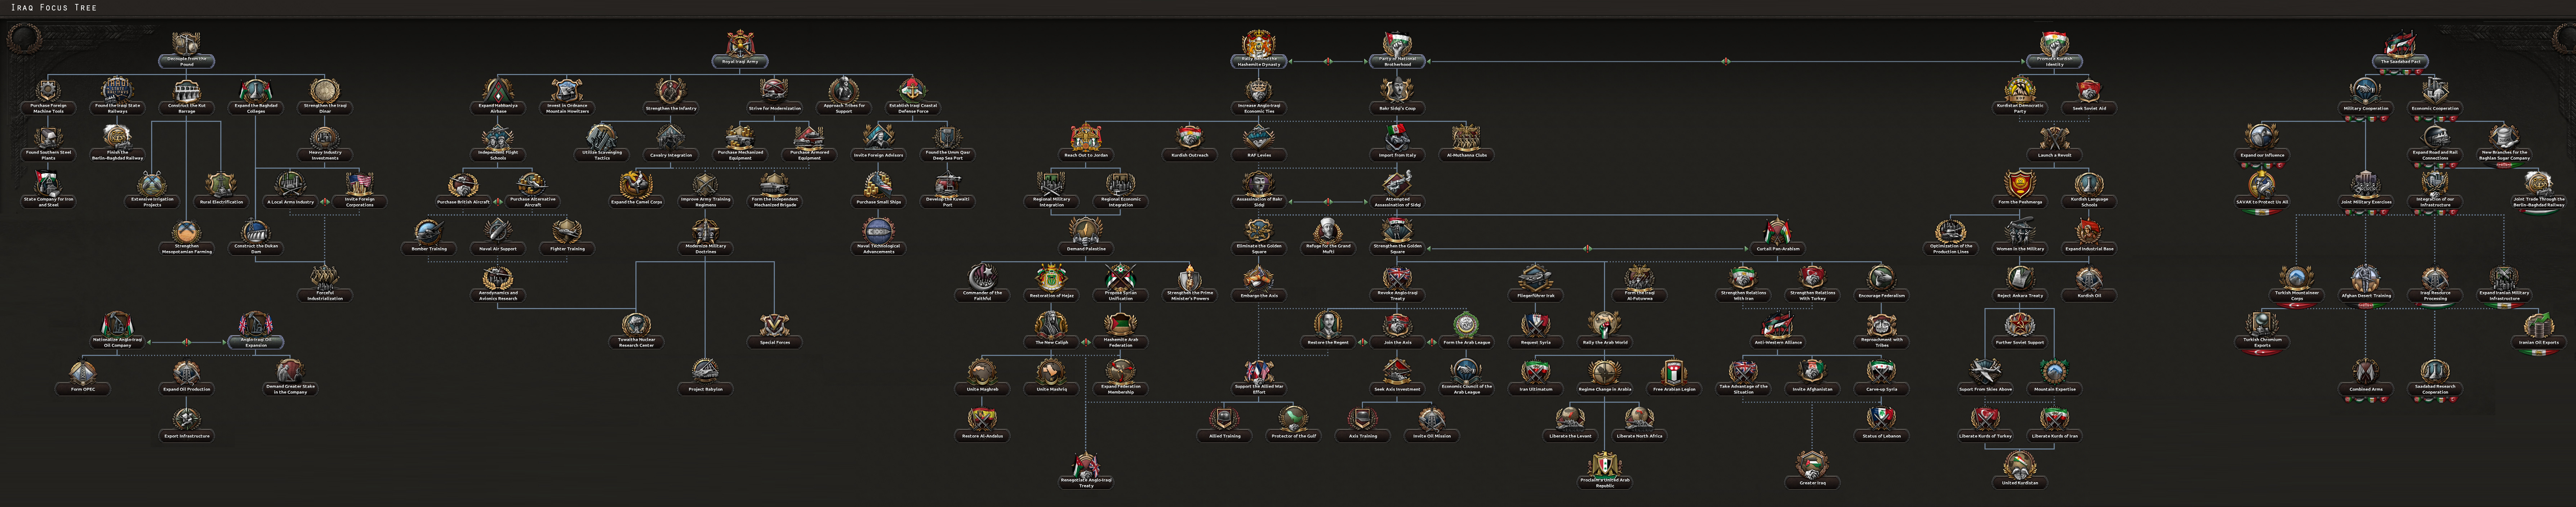
Task: Open the Tuwaitha Nuclear Research Center focus
Action: (x=636, y=326)
